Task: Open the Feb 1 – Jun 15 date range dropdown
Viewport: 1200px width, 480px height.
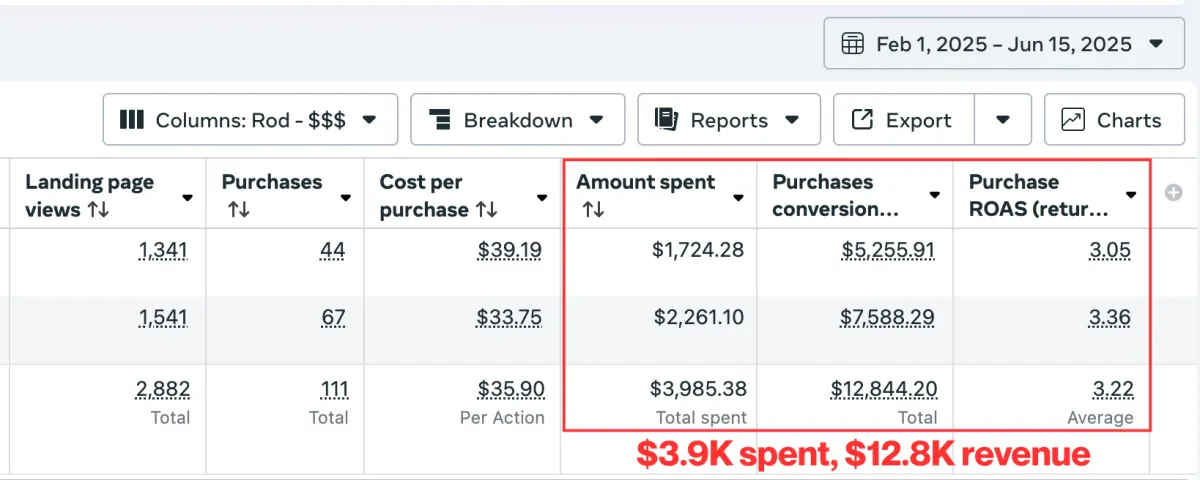Action: [x=1004, y=44]
